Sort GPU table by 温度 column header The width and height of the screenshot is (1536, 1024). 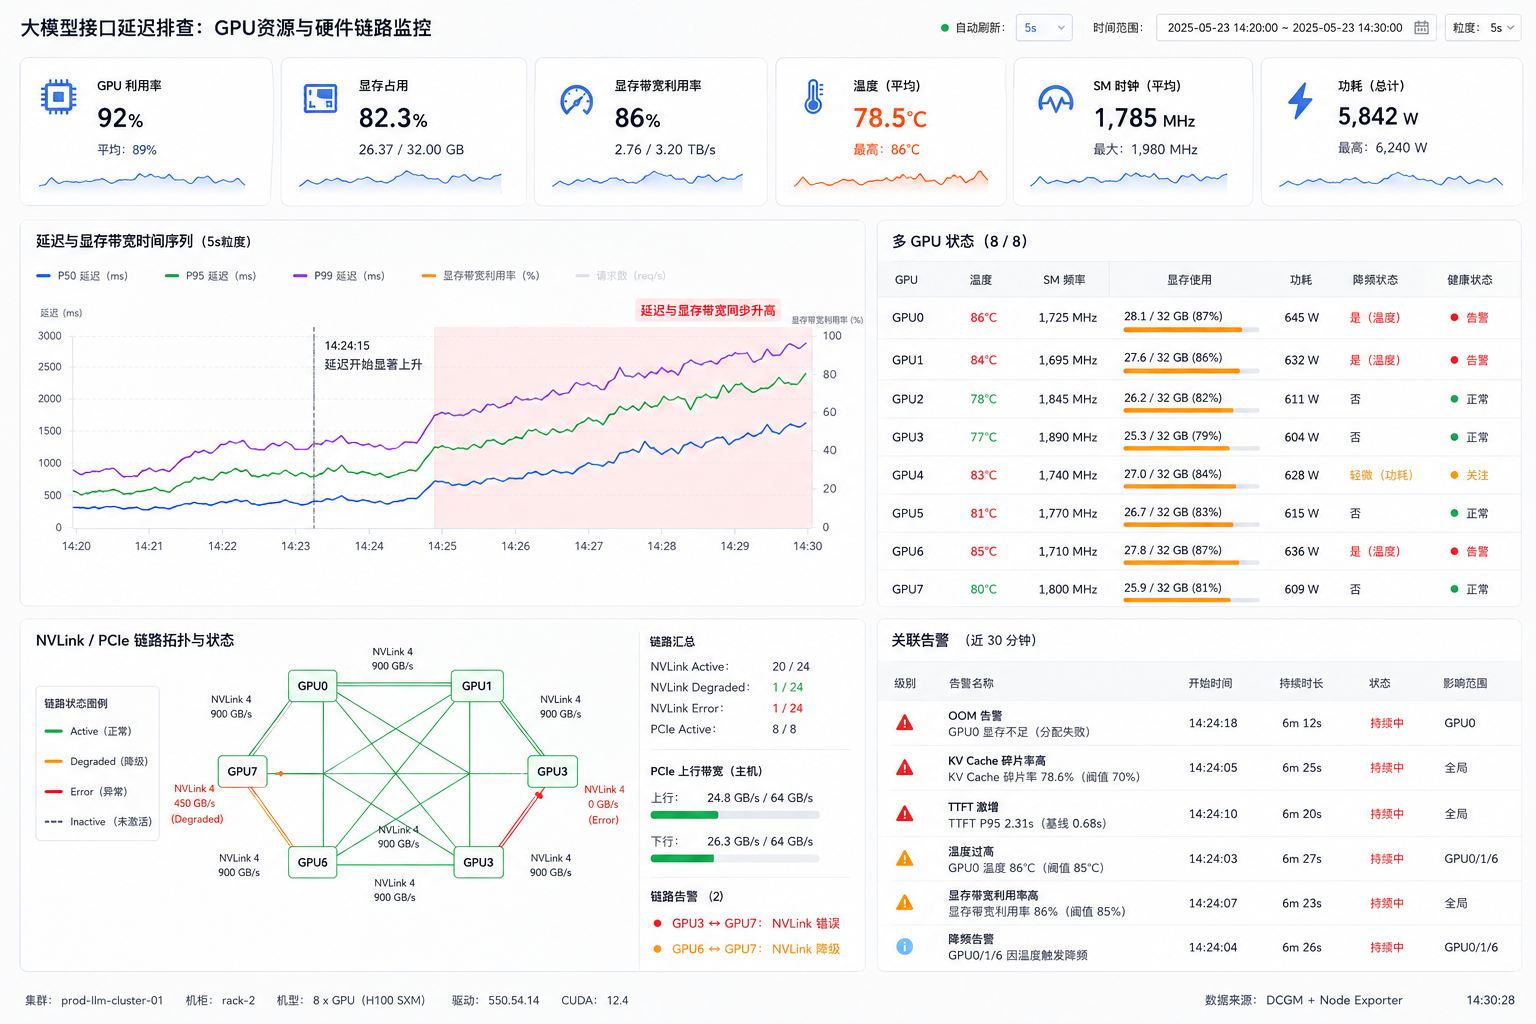click(981, 280)
